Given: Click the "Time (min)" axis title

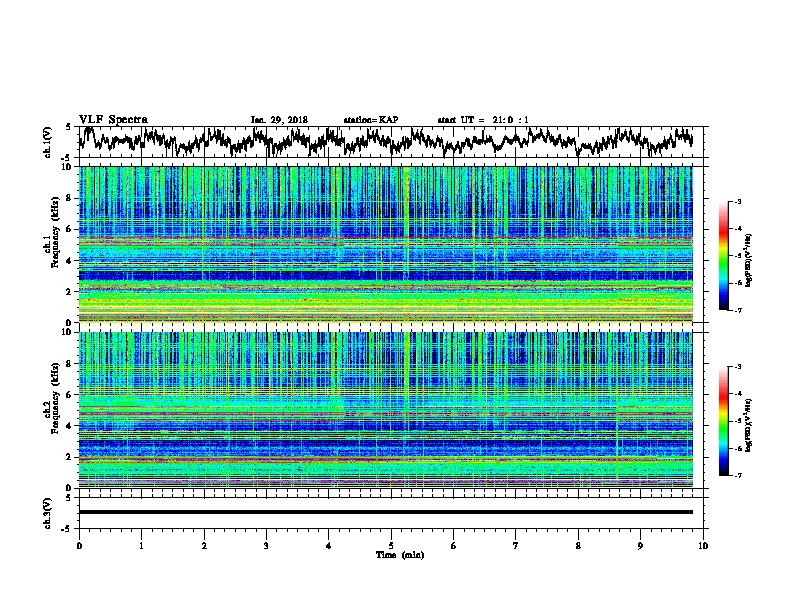Looking at the screenshot, I should click(x=400, y=555).
